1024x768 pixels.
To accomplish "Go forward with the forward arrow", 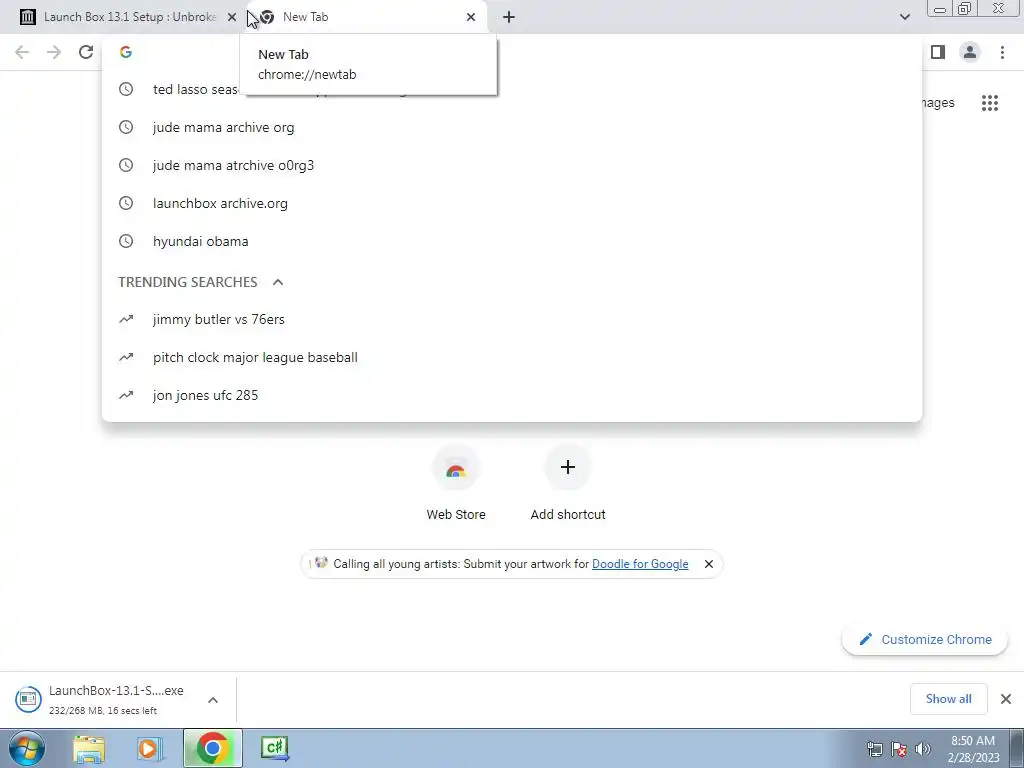I will click(54, 52).
